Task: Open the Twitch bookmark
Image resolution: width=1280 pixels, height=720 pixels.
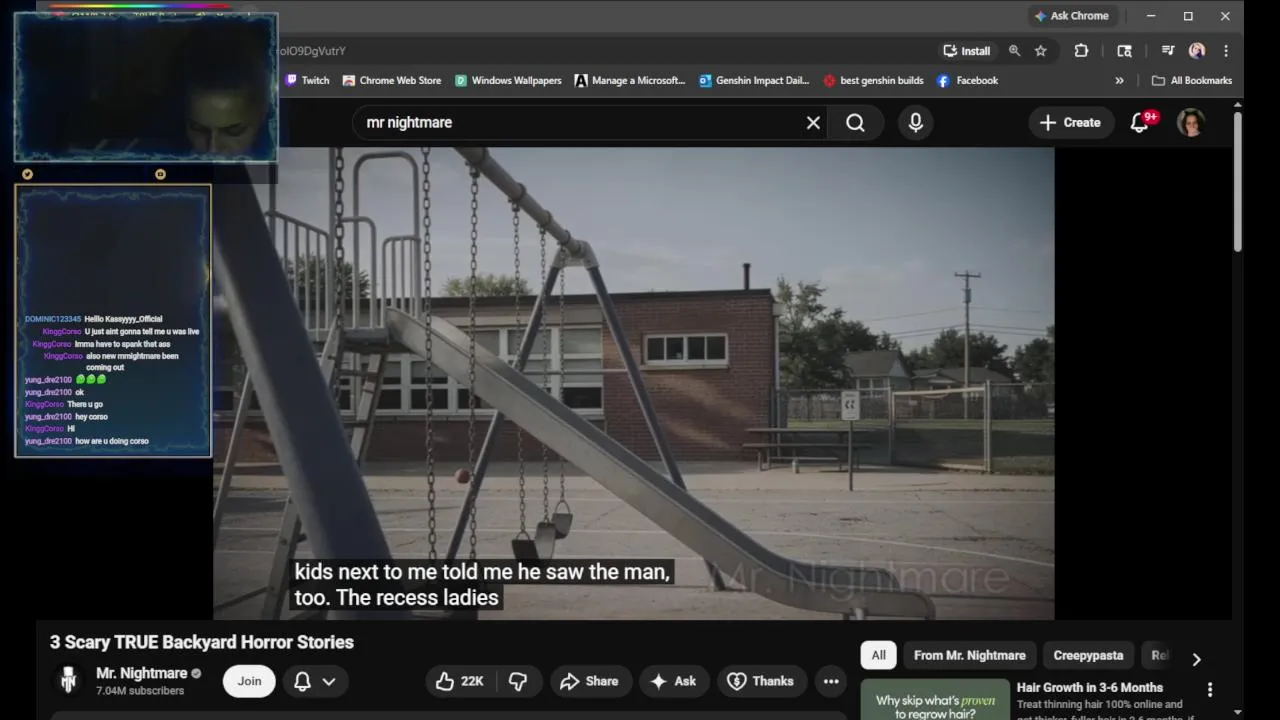Action: pyautogui.click(x=307, y=81)
